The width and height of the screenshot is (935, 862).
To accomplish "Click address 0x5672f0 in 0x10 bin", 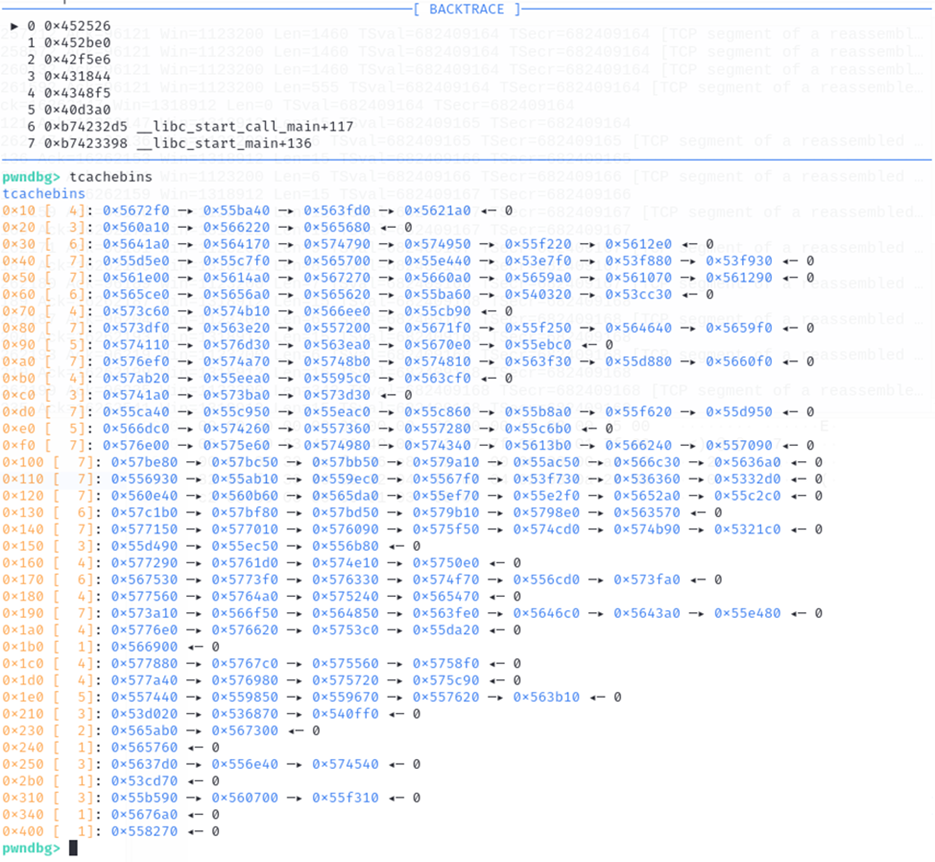I will tap(136, 210).
